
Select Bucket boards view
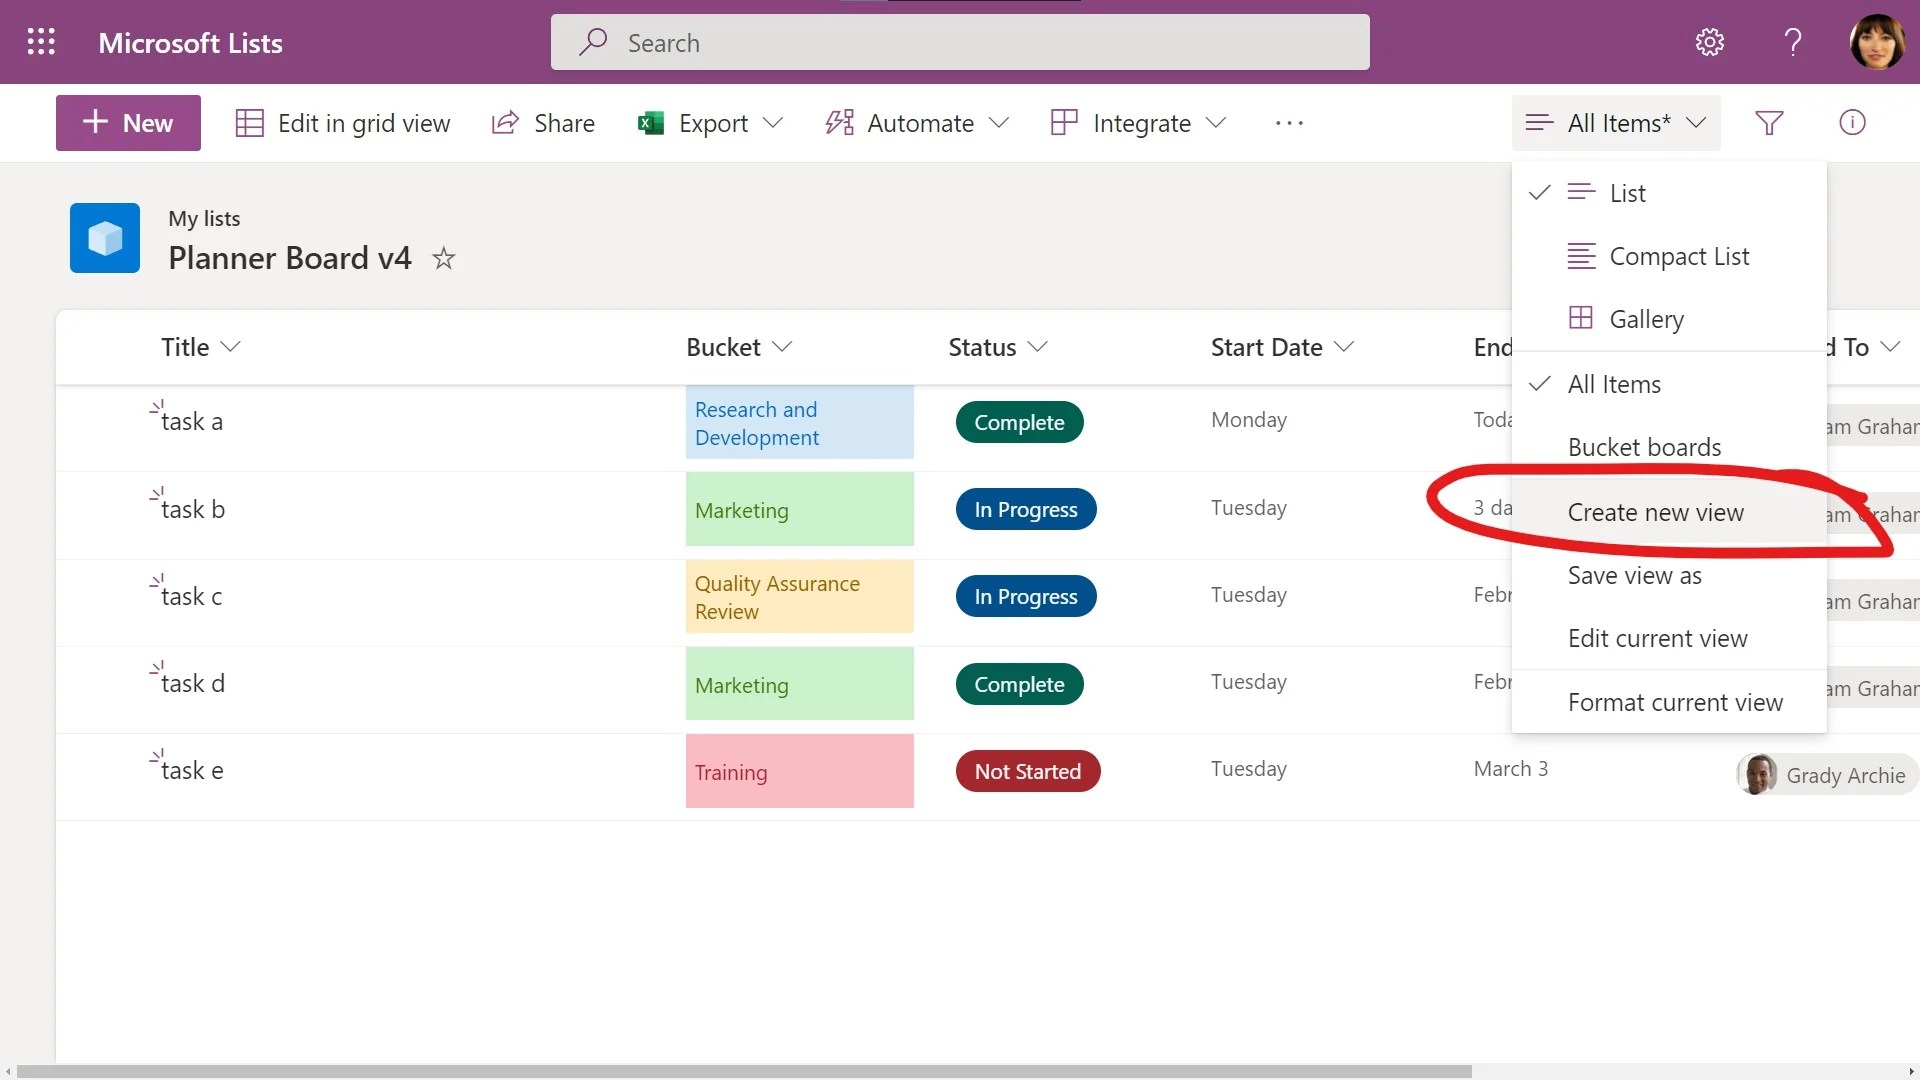(1644, 447)
